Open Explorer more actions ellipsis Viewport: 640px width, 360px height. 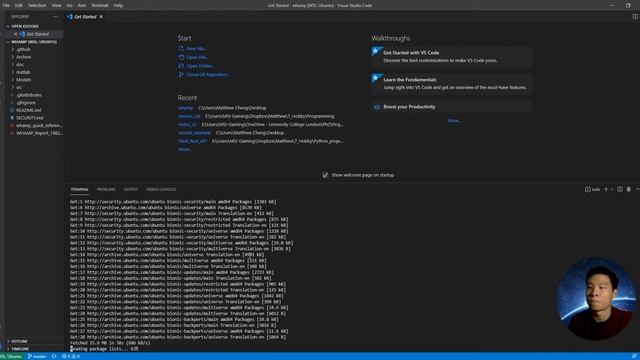tap(56, 17)
